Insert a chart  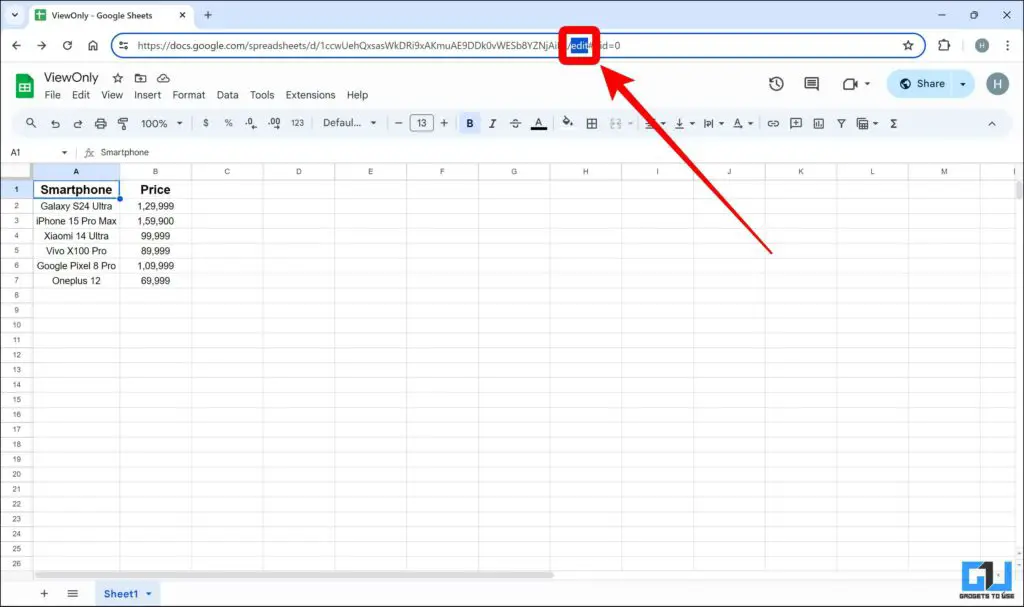click(x=818, y=123)
